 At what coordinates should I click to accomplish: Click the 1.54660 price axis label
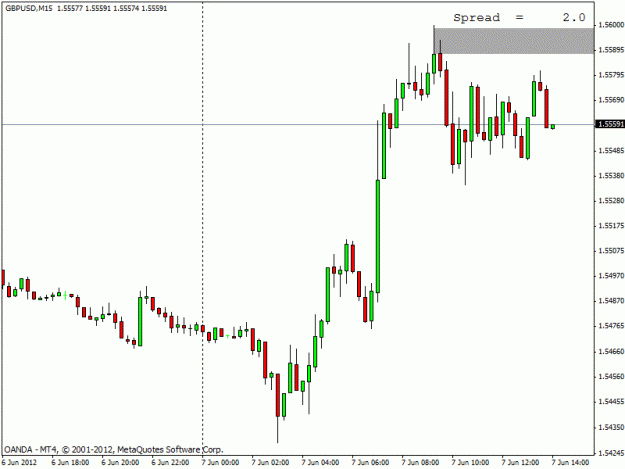[x=611, y=351]
